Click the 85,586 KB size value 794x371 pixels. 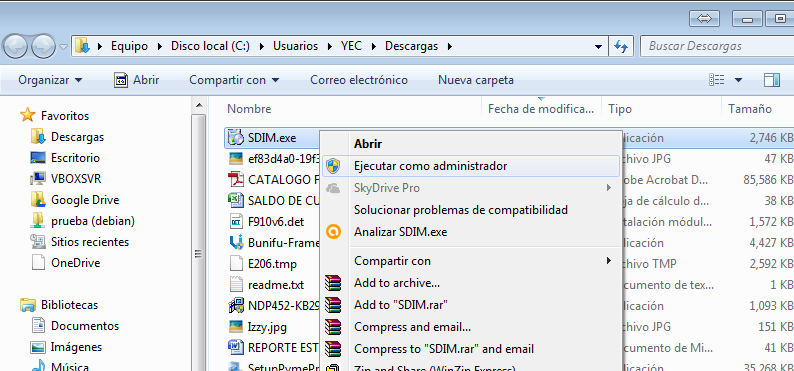[768, 180]
